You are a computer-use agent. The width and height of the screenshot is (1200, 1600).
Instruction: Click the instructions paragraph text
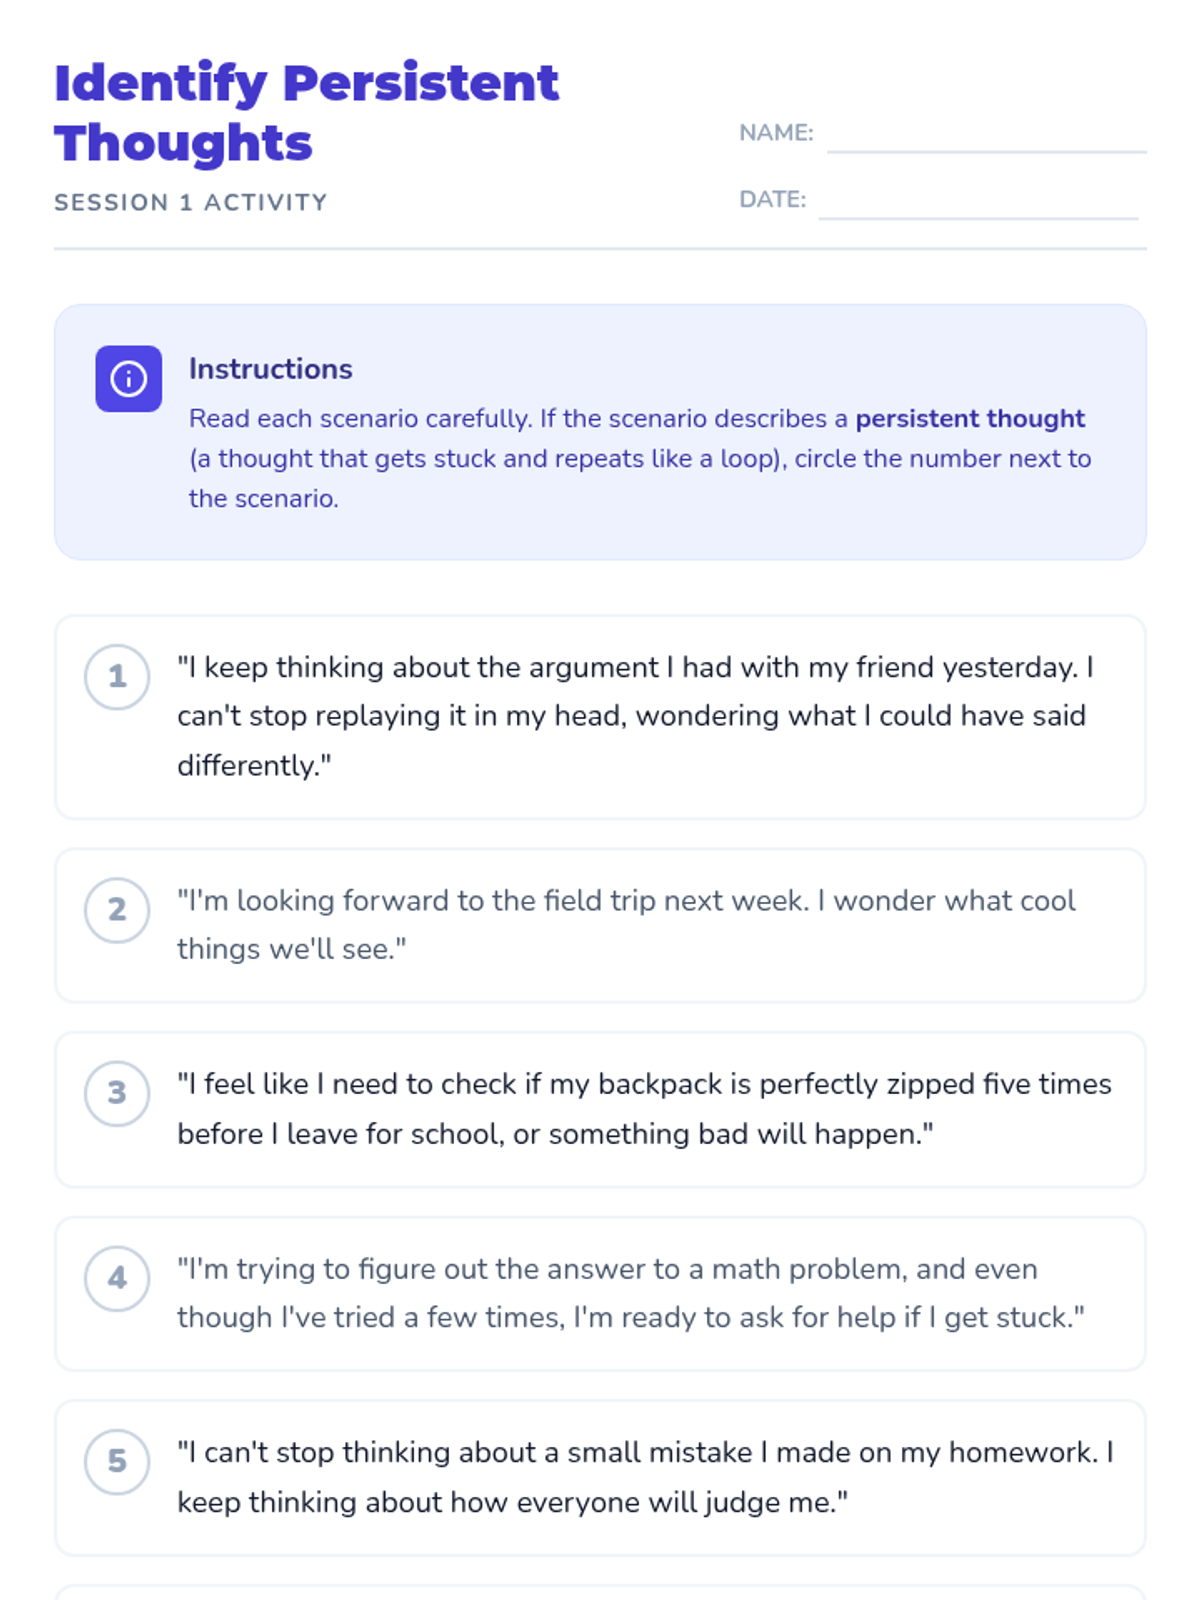(x=640, y=458)
